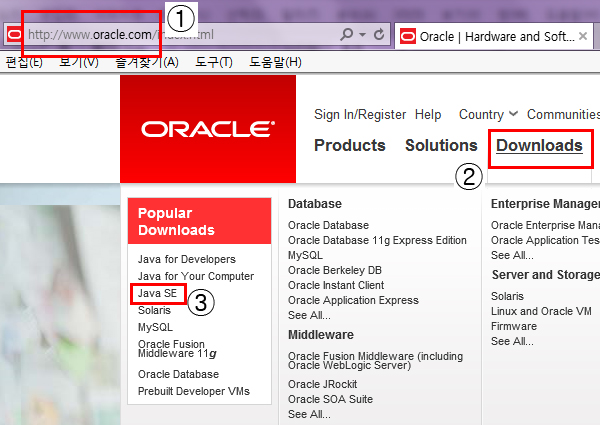Click Oracle Instant Client link
Viewport: 600px width, 425px height.
[x=336, y=285]
